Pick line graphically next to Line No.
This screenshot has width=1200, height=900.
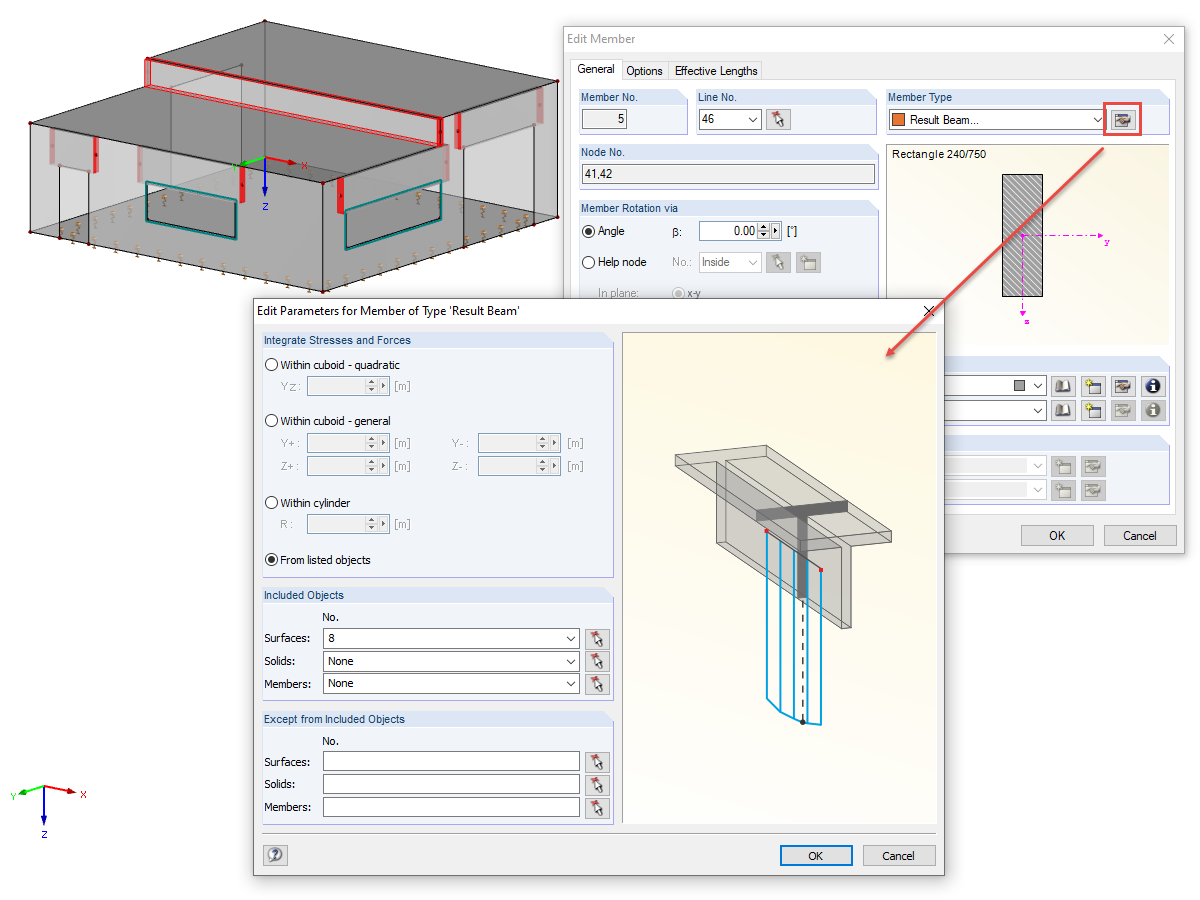click(777, 119)
